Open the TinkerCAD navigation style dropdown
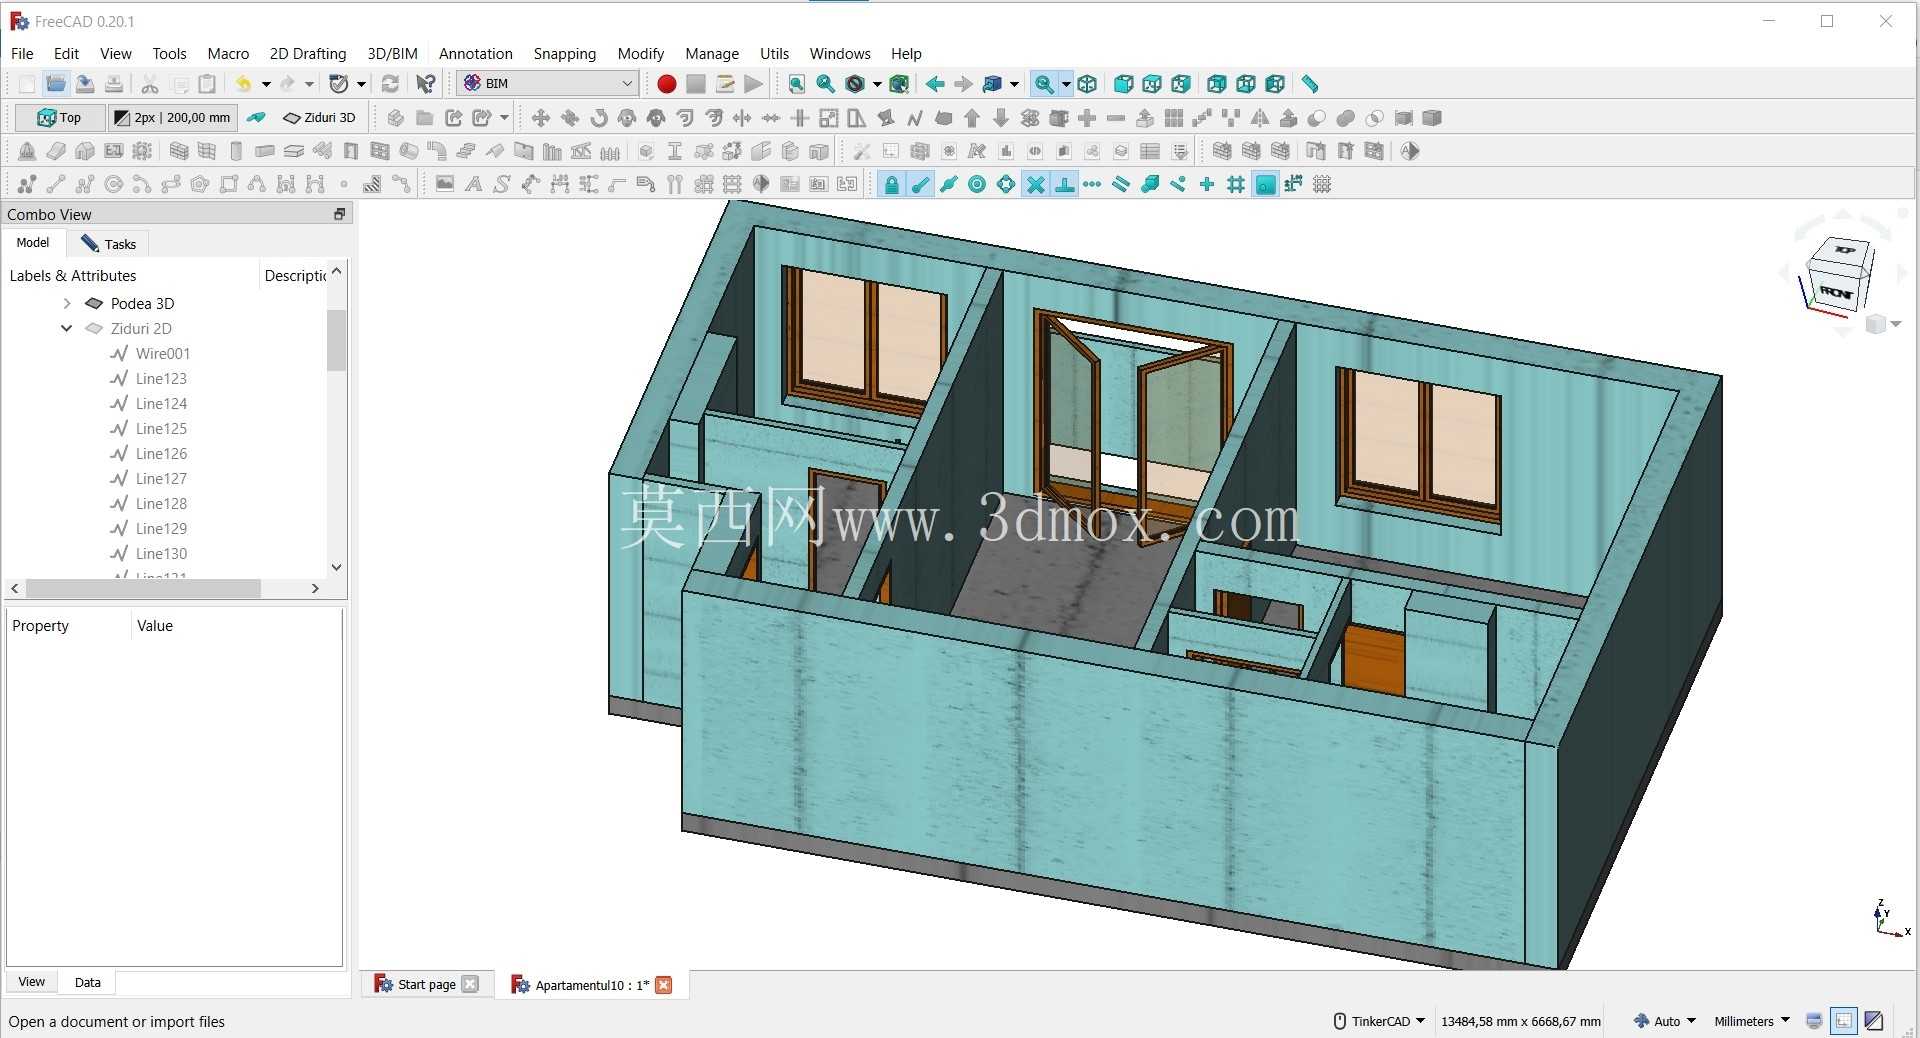The width and height of the screenshot is (1920, 1038). (1380, 1021)
